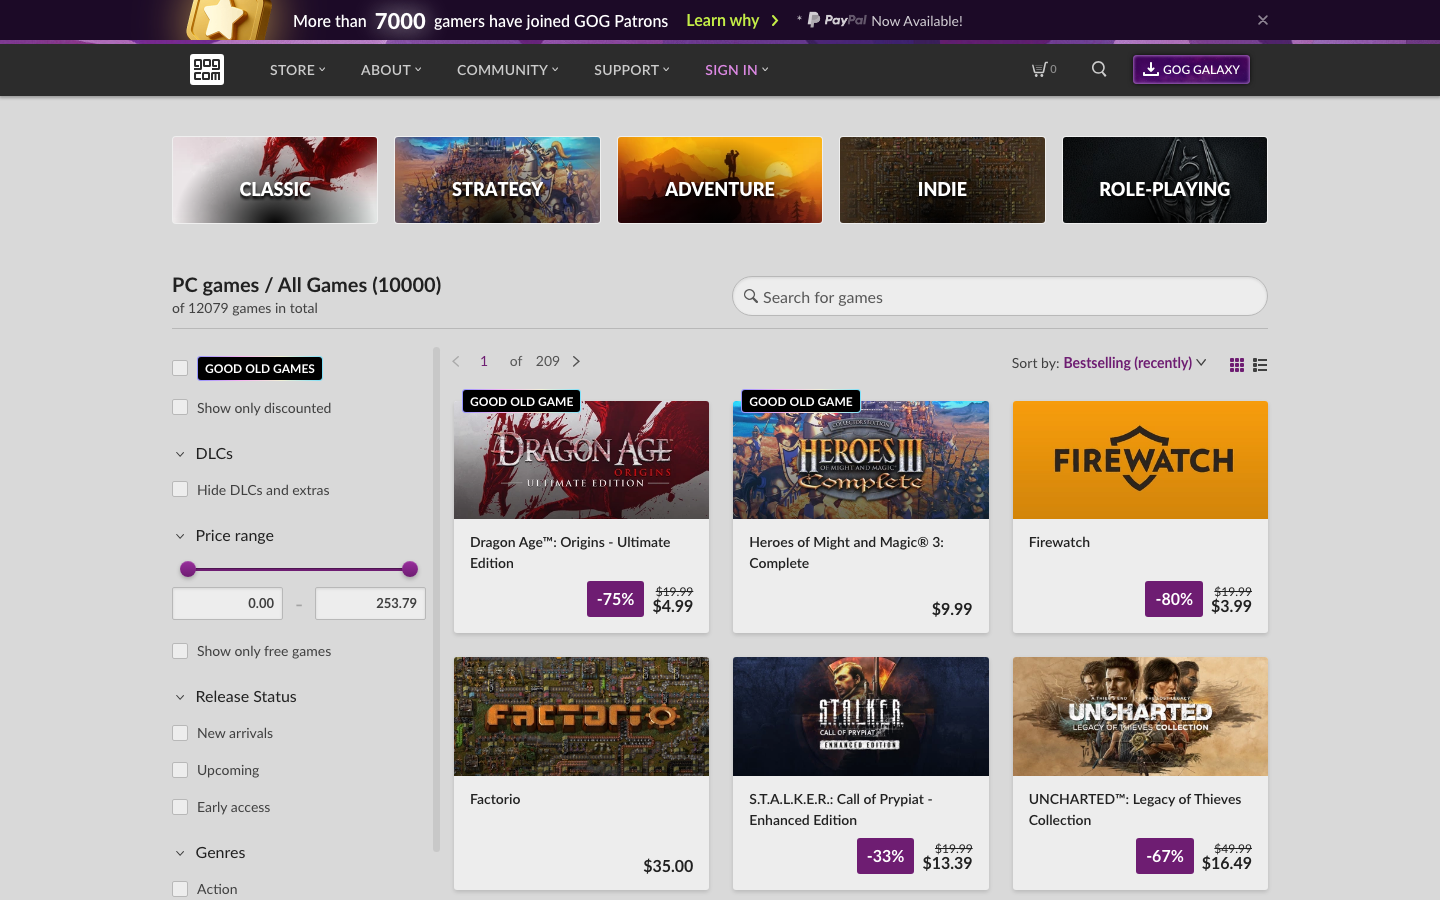Screen dimensions: 1440x900
Task: Check the Early access filter
Action: tap(180, 807)
